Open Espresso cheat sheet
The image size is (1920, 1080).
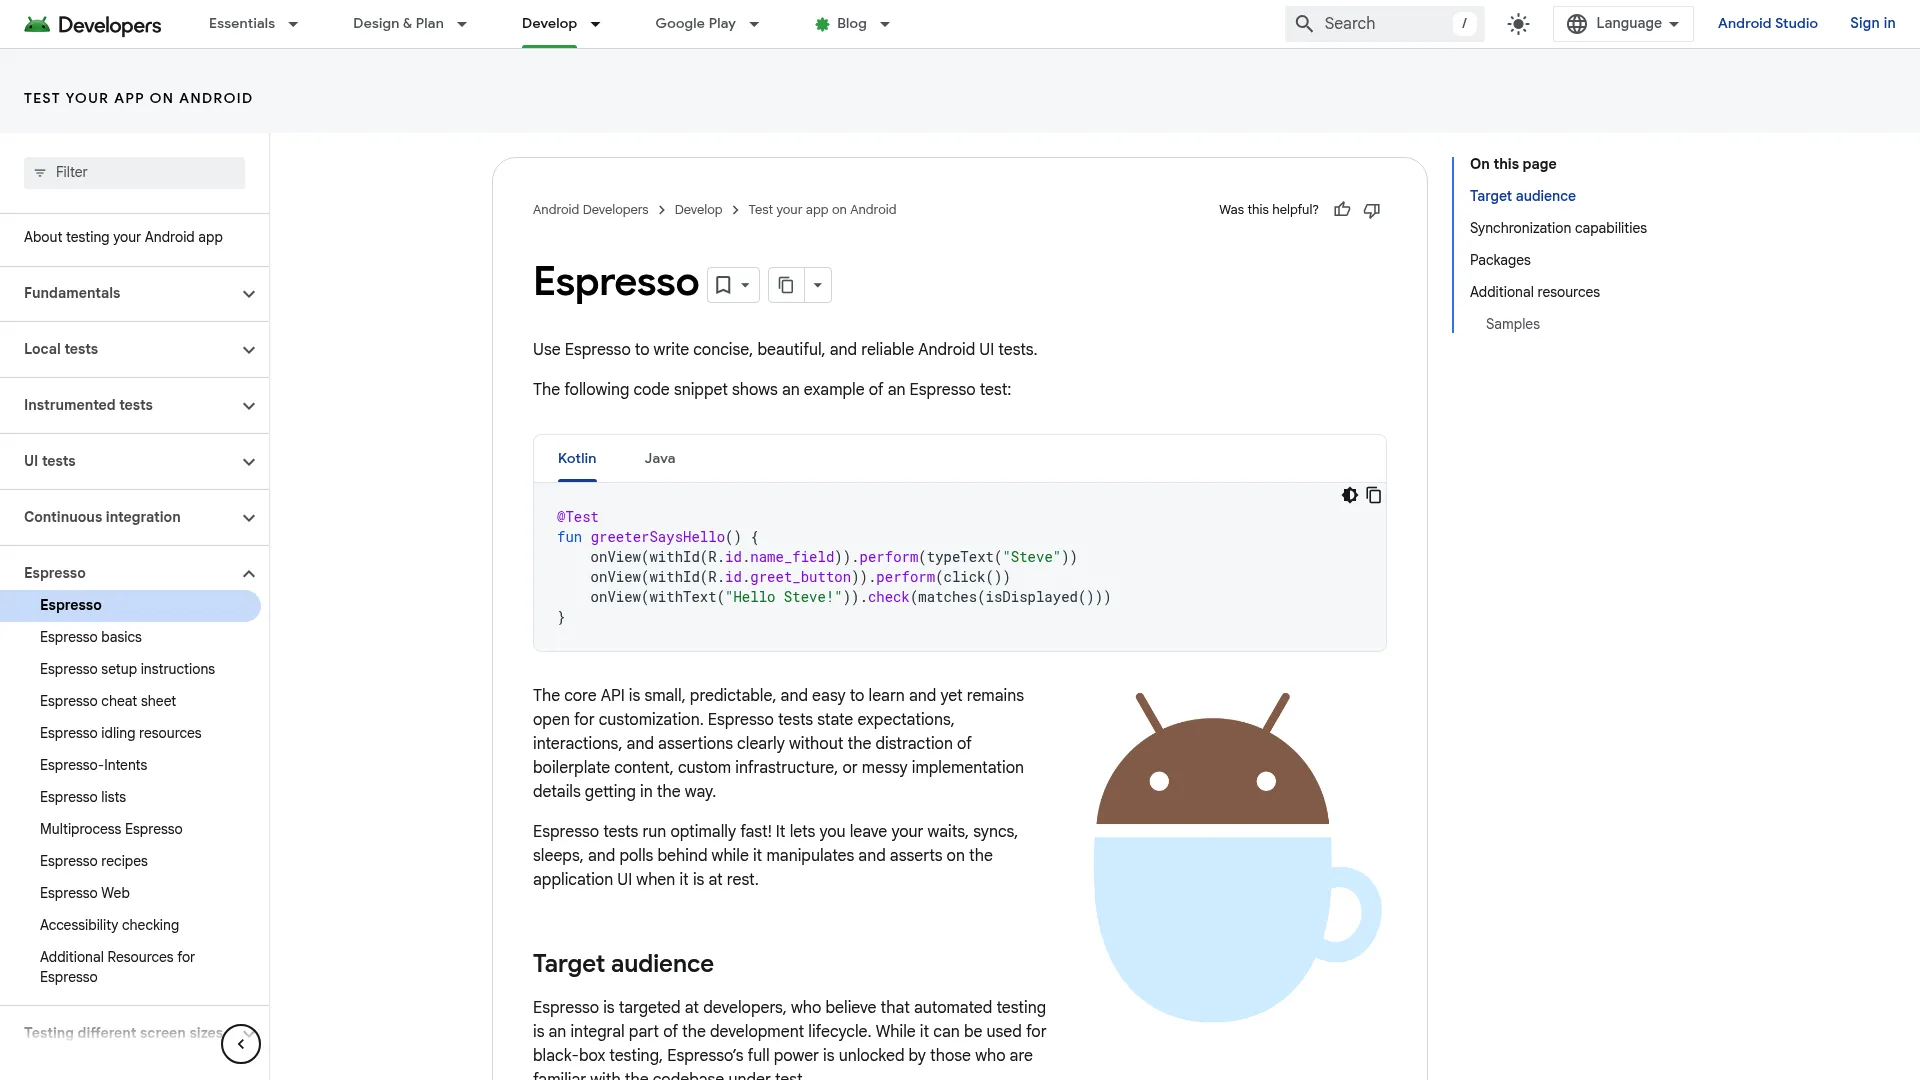point(108,701)
